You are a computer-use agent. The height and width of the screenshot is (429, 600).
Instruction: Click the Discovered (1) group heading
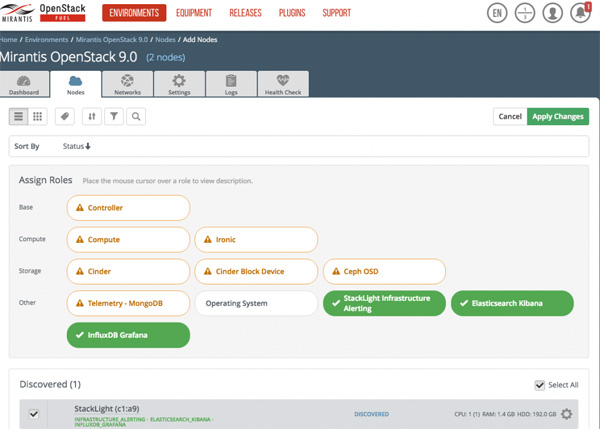(50, 384)
